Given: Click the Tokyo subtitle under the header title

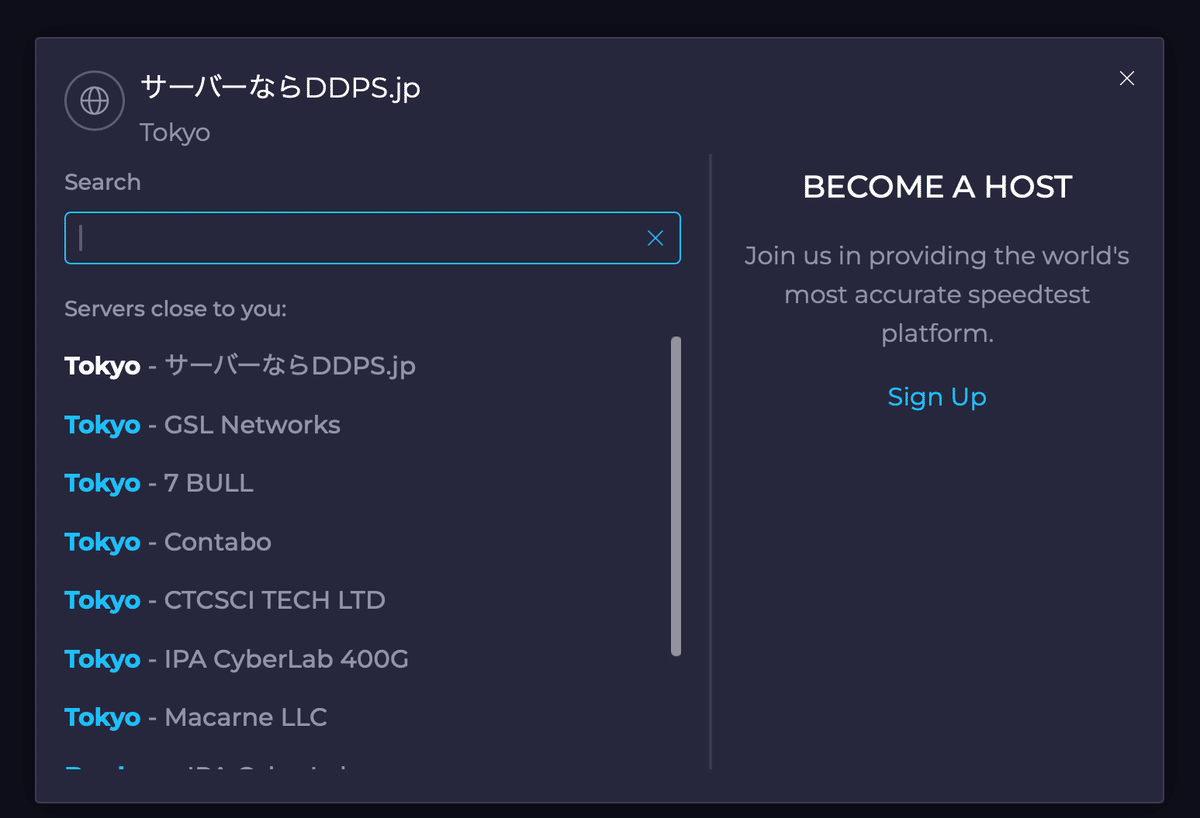Looking at the screenshot, I should click(x=175, y=132).
